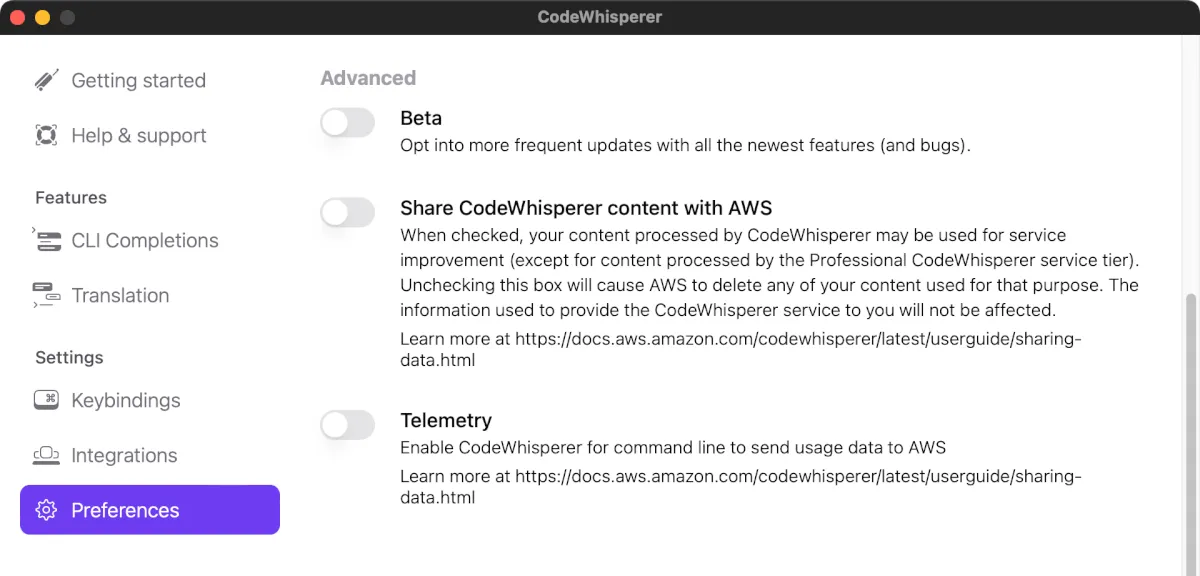Open Keybindings settings
Viewport: 1200px width, 576px height.
(126, 400)
